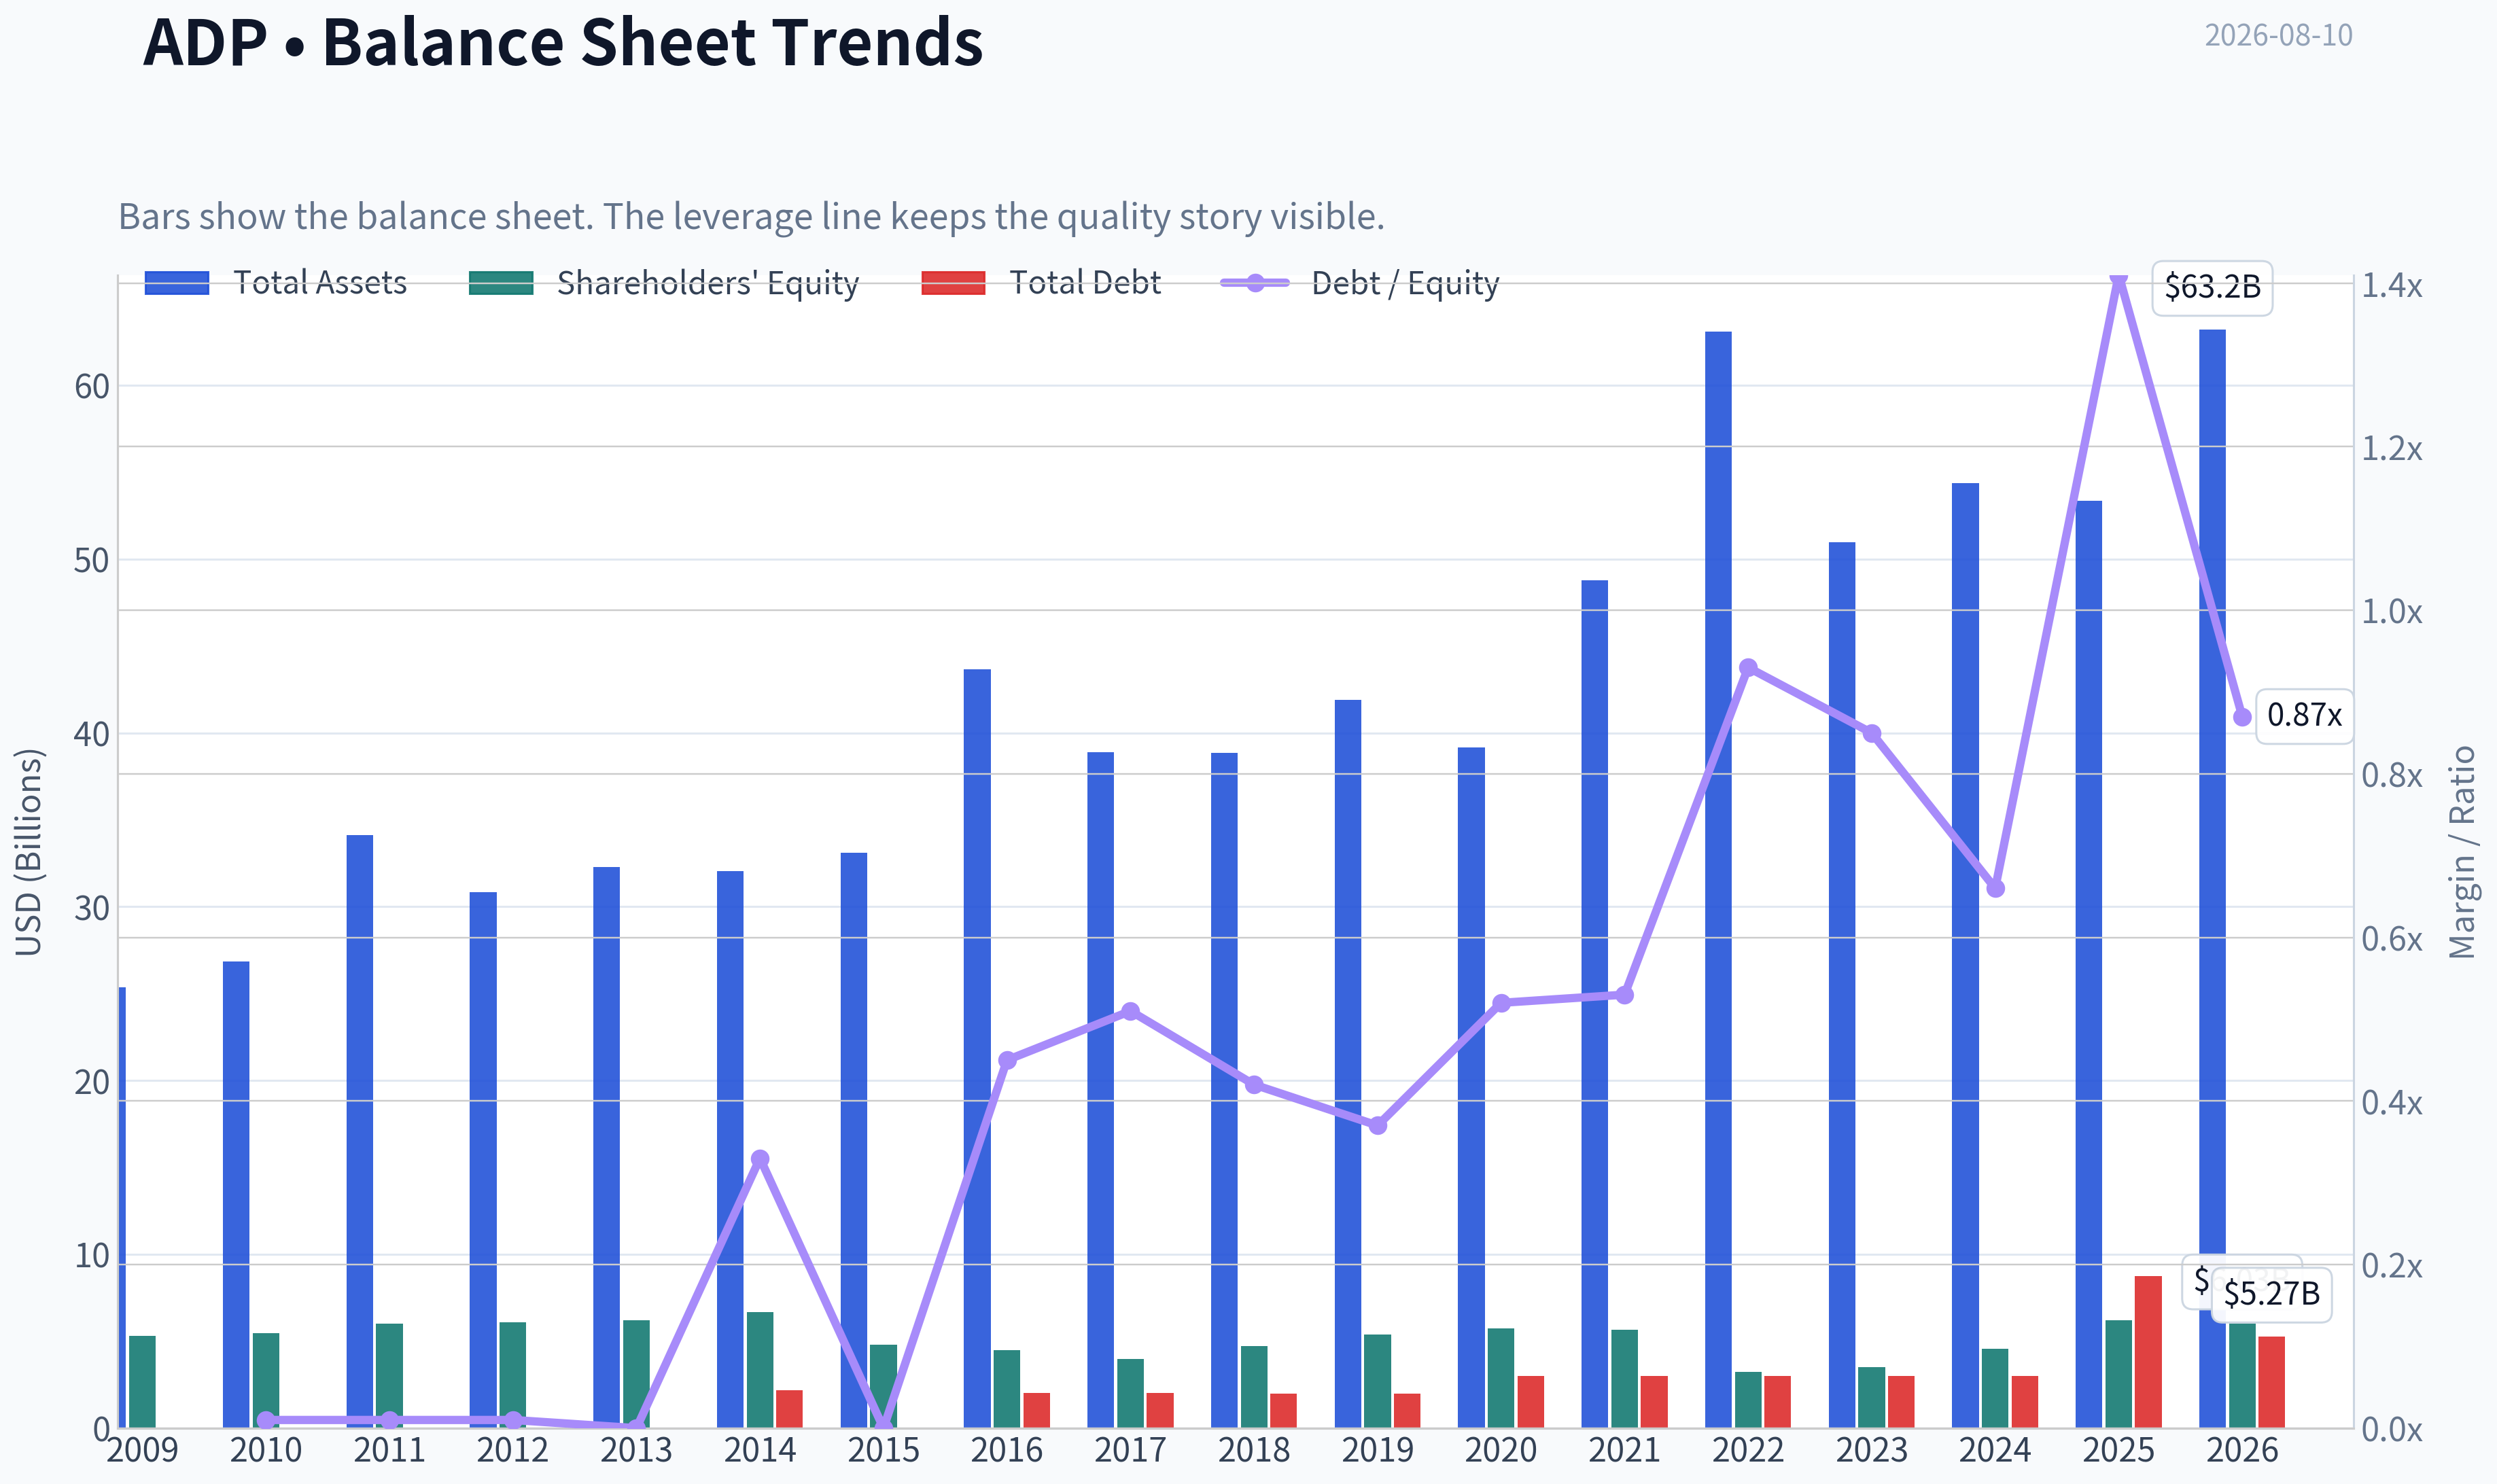Click the 2025 red Total Debt bar
This screenshot has height=1484, width=2497.
[2148, 1352]
